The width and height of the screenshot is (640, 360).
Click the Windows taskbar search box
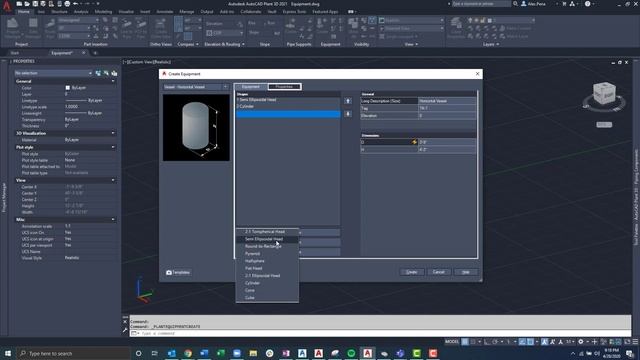73,353
